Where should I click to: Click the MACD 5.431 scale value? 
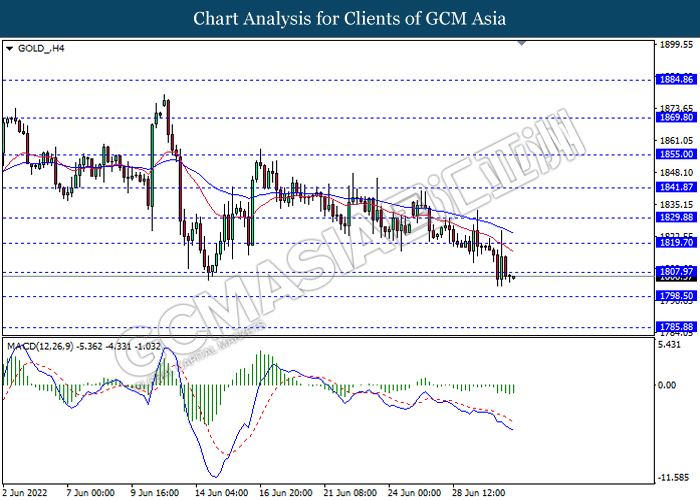(670, 345)
